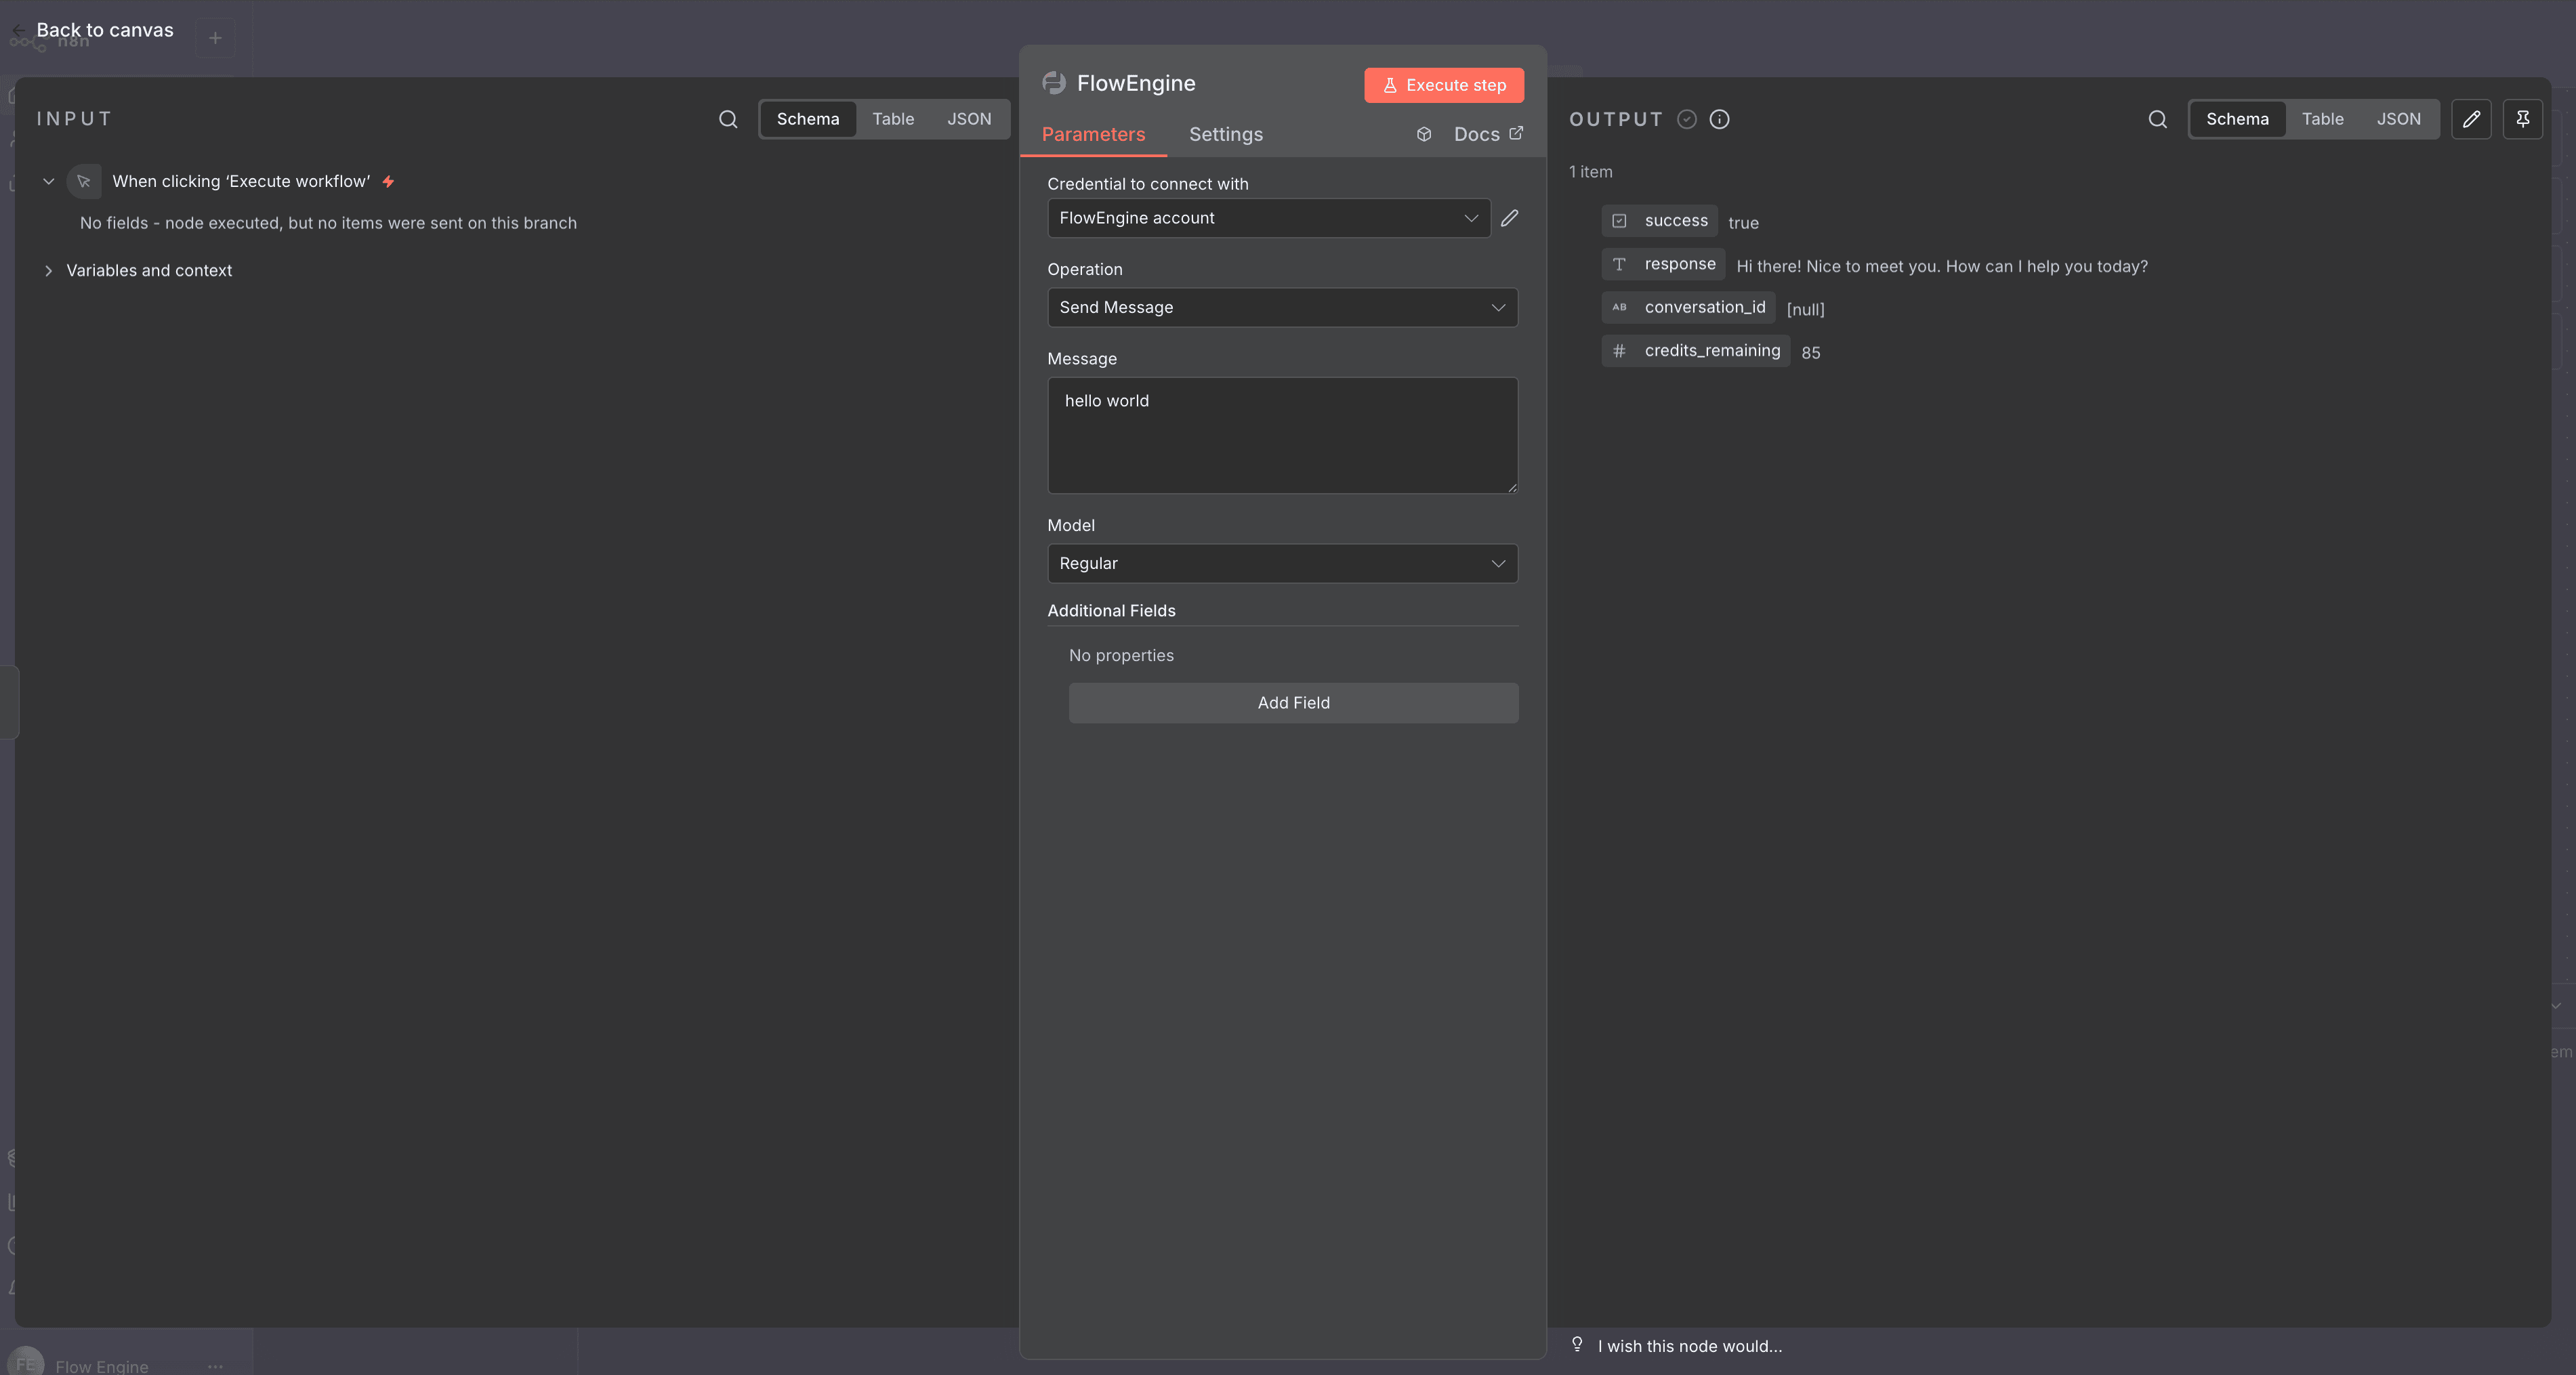Viewport: 2576px width, 1375px height.
Task: Pin the output data
Action: pyautogui.click(x=2523, y=119)
